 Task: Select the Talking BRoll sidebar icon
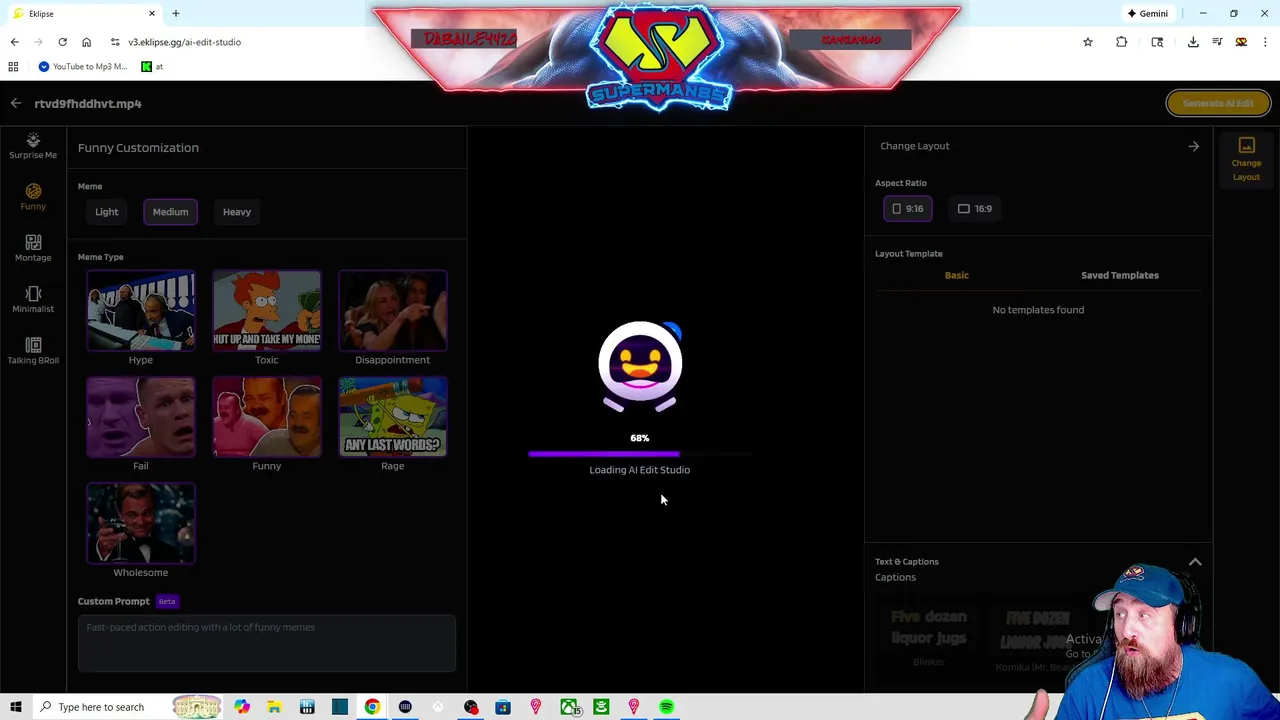tap(33, 350)
